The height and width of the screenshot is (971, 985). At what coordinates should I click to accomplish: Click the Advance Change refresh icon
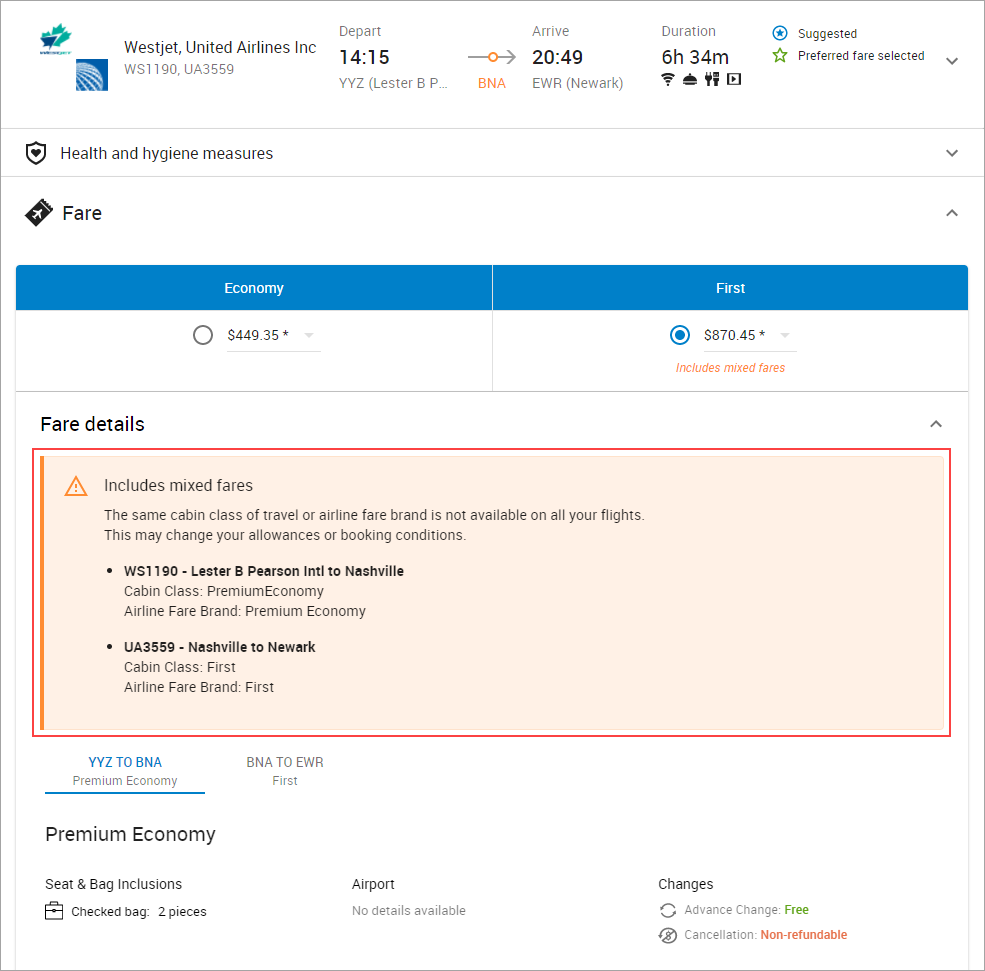pyautogui.click(x=668, y=910)
